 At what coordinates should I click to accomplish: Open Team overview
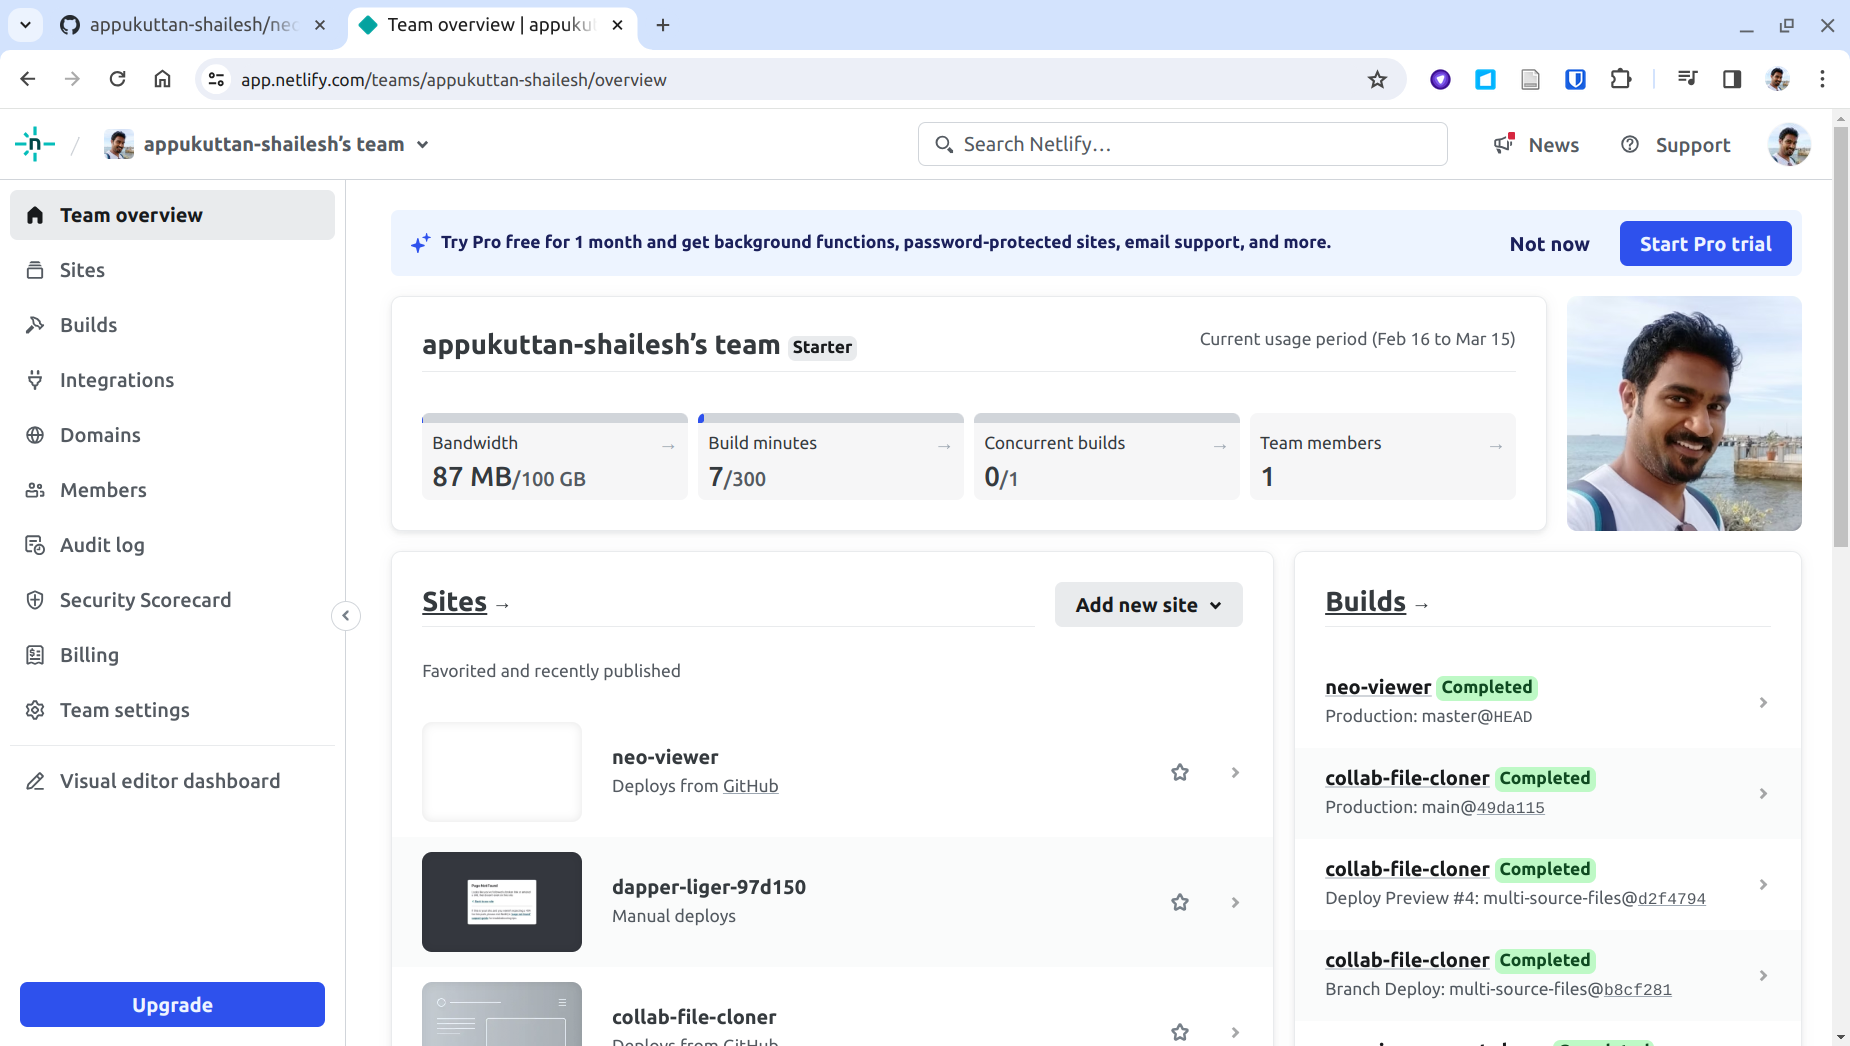[131, 214]
